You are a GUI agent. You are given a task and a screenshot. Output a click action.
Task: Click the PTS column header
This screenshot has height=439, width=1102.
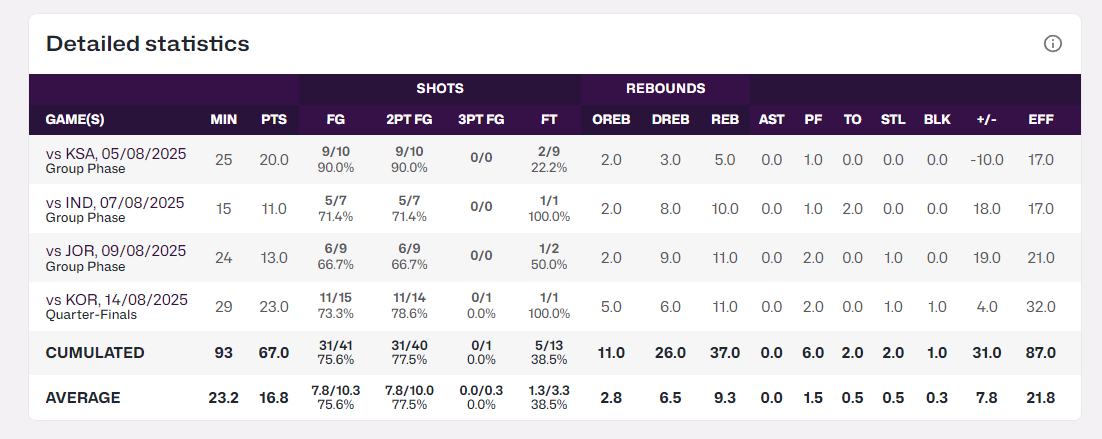point(274,120)
